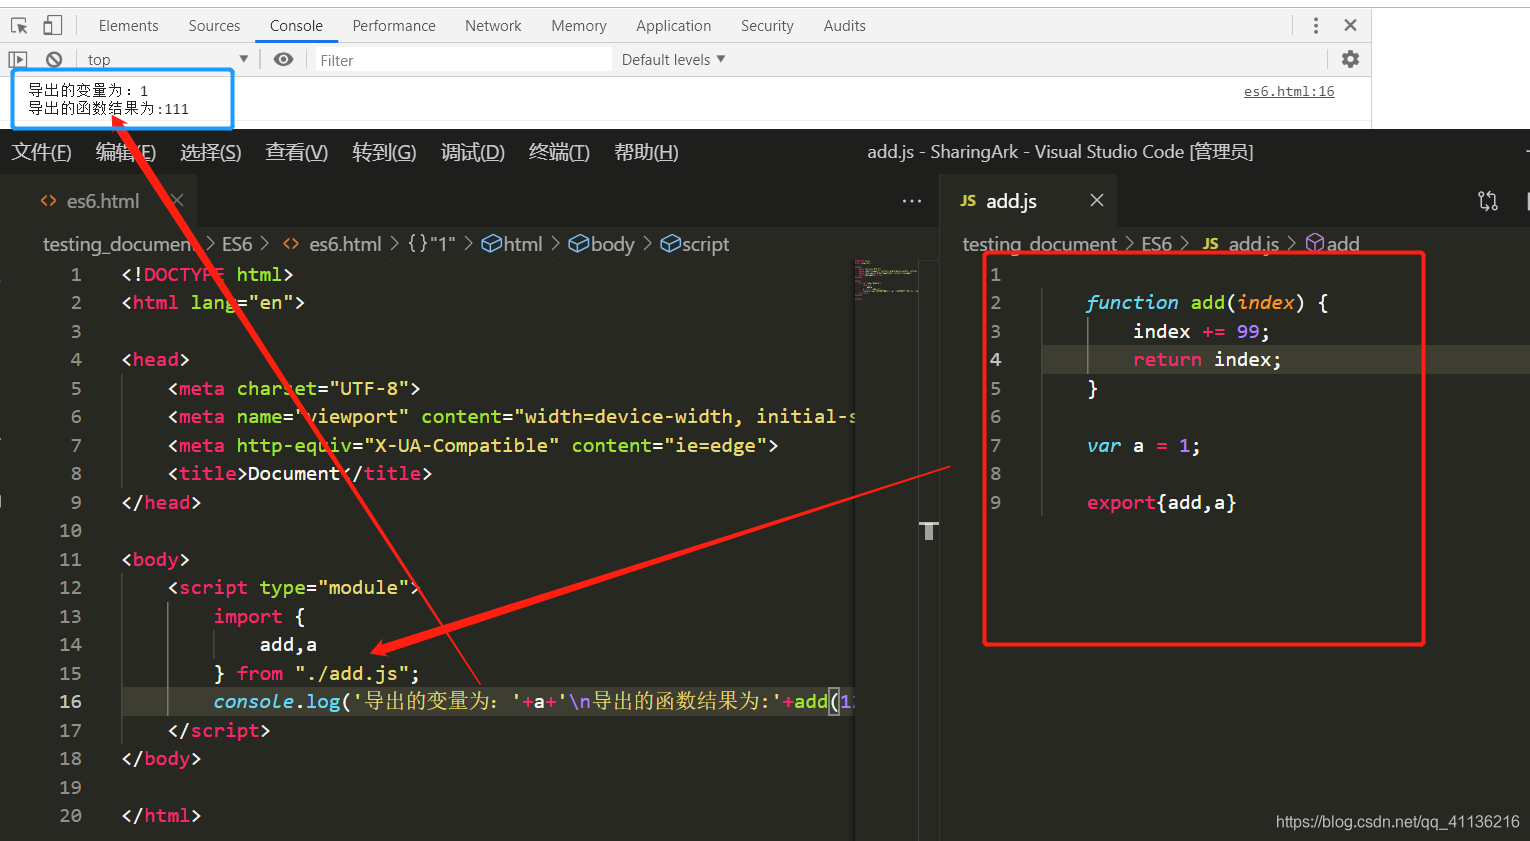Close the es6.html editor tab

(x=177, y=201)
